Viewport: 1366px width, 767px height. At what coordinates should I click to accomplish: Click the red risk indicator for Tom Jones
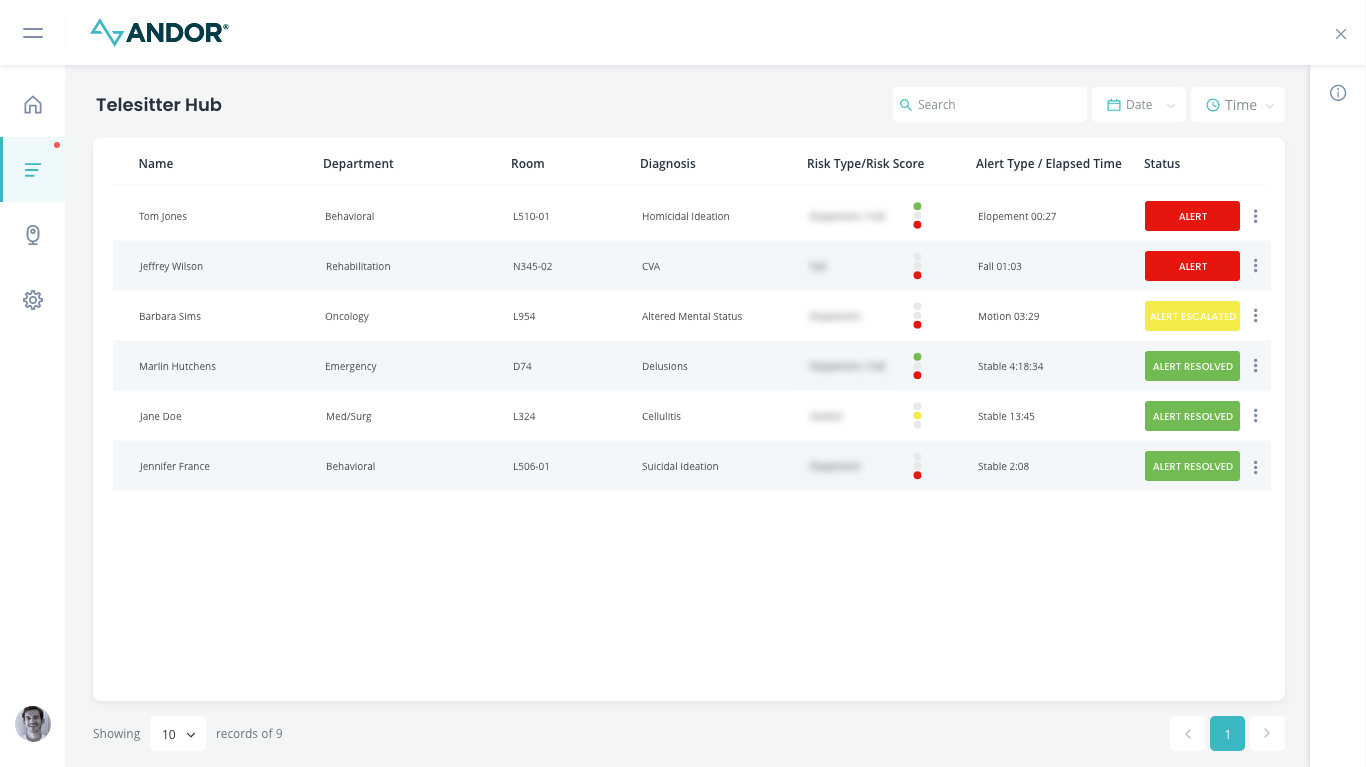coord(917,225)
